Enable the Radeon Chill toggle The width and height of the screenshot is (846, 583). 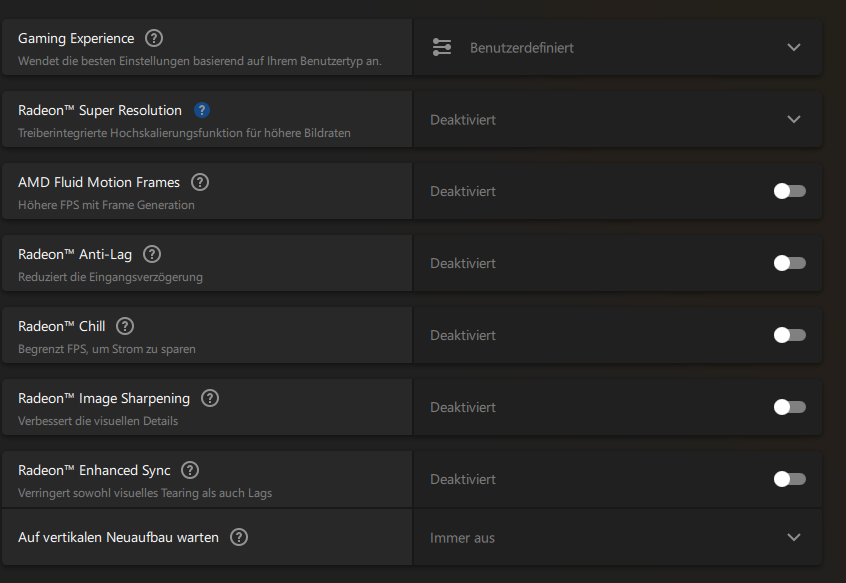coord(789,335)
